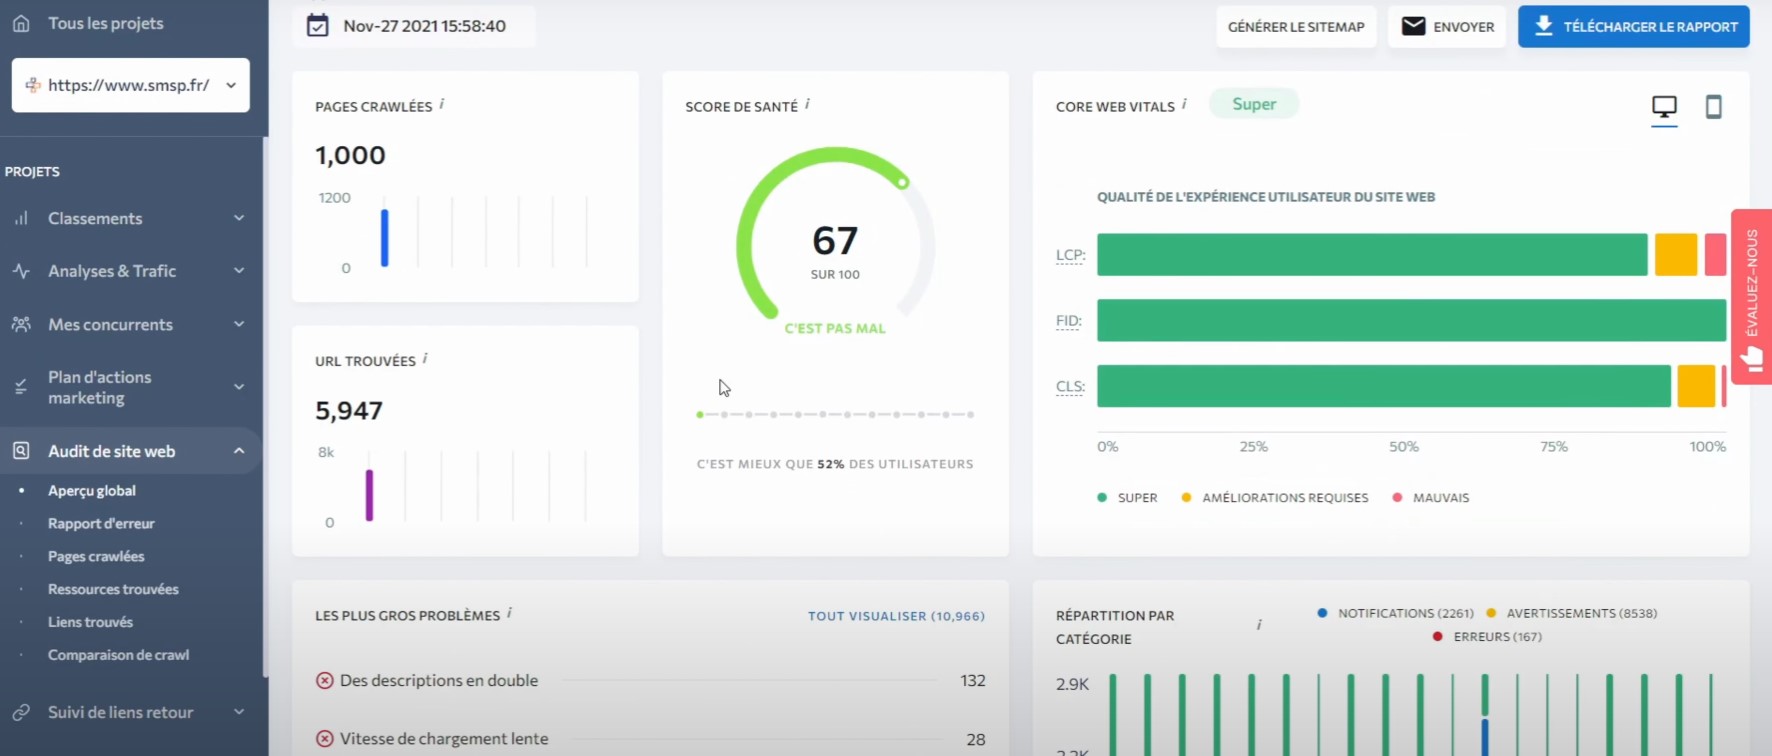Click the info icon beside Score de Santé
Viewport: 1772px width, 756px height.
[807, 104]
